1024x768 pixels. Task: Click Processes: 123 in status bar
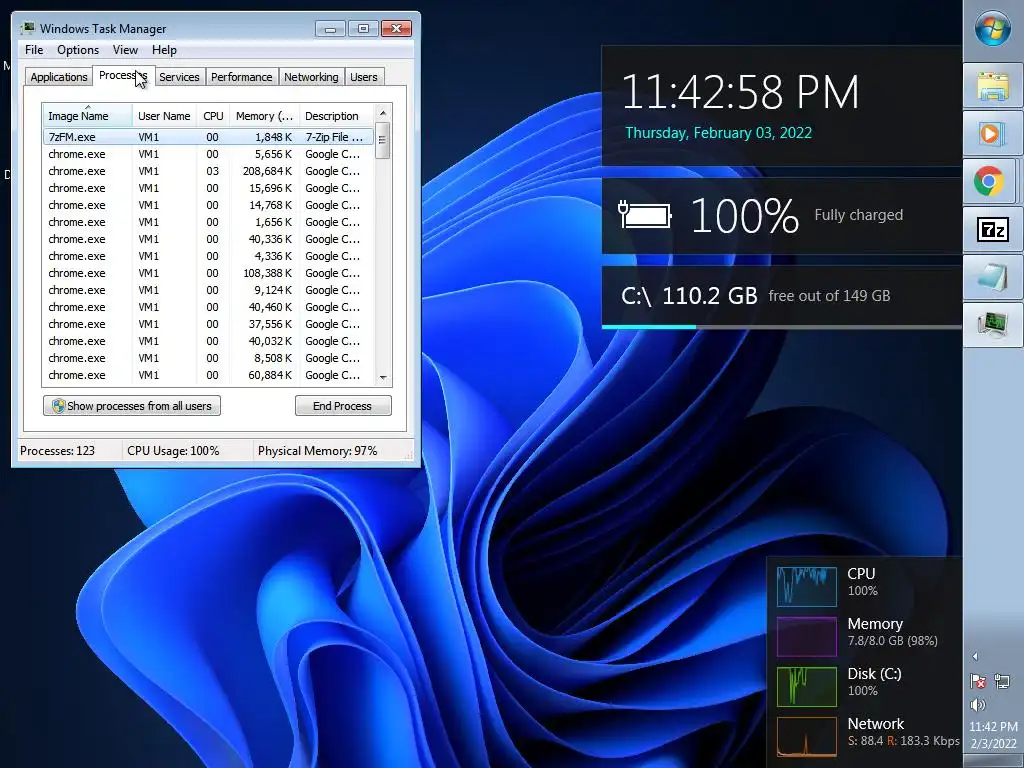(x=57, y=451)
